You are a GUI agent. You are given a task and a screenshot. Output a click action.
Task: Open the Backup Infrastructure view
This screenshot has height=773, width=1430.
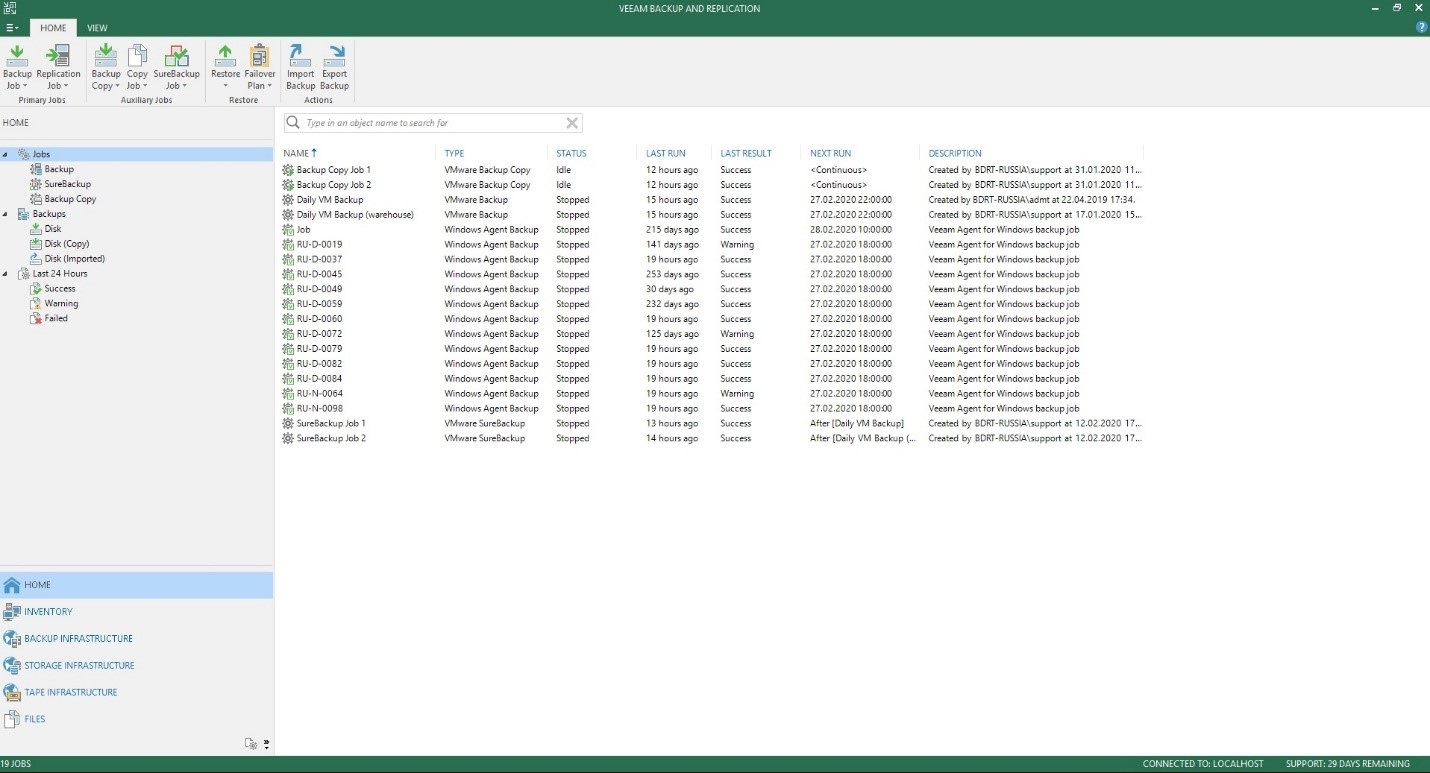pyautogui.click(x=78, y=638)
